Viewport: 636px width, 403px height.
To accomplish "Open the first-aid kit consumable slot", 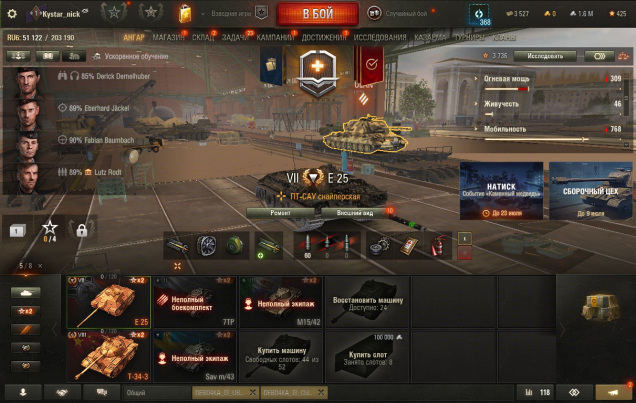I will [x=408, y=245].
